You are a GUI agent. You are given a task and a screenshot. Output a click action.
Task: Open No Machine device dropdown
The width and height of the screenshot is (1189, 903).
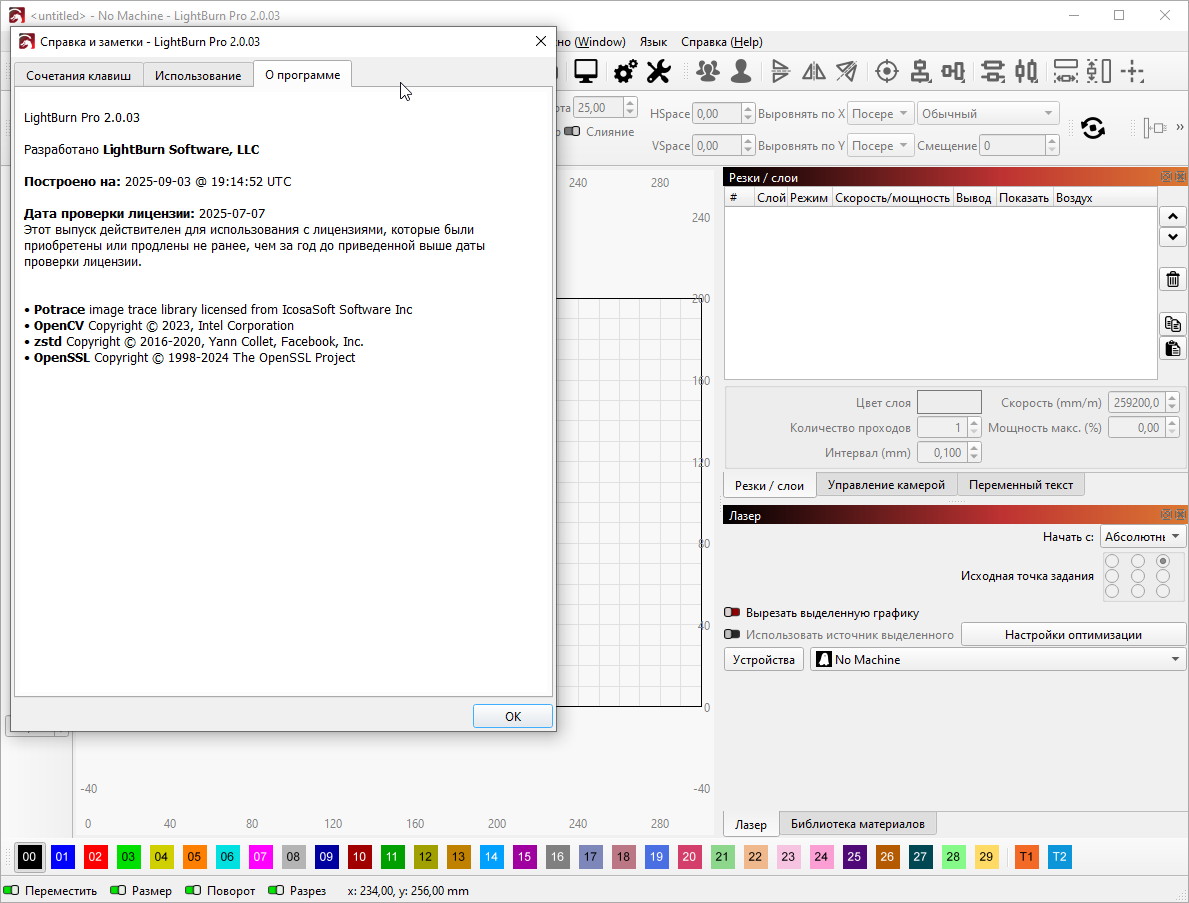pos(998,660)
